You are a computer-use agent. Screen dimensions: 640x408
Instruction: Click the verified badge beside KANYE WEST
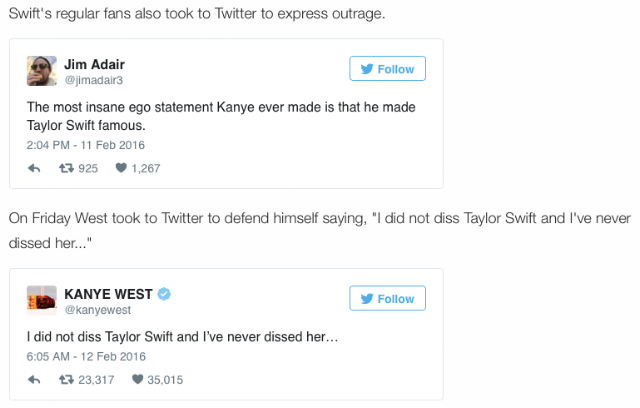tap(164, 294)
